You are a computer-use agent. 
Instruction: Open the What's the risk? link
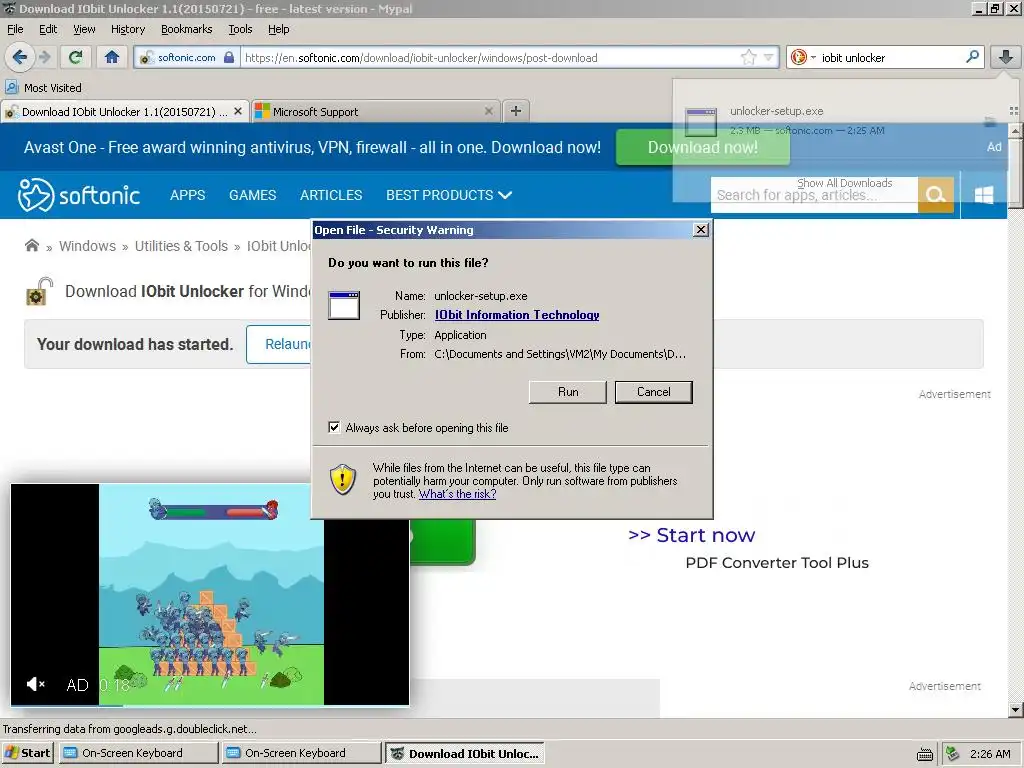[457, 494]
